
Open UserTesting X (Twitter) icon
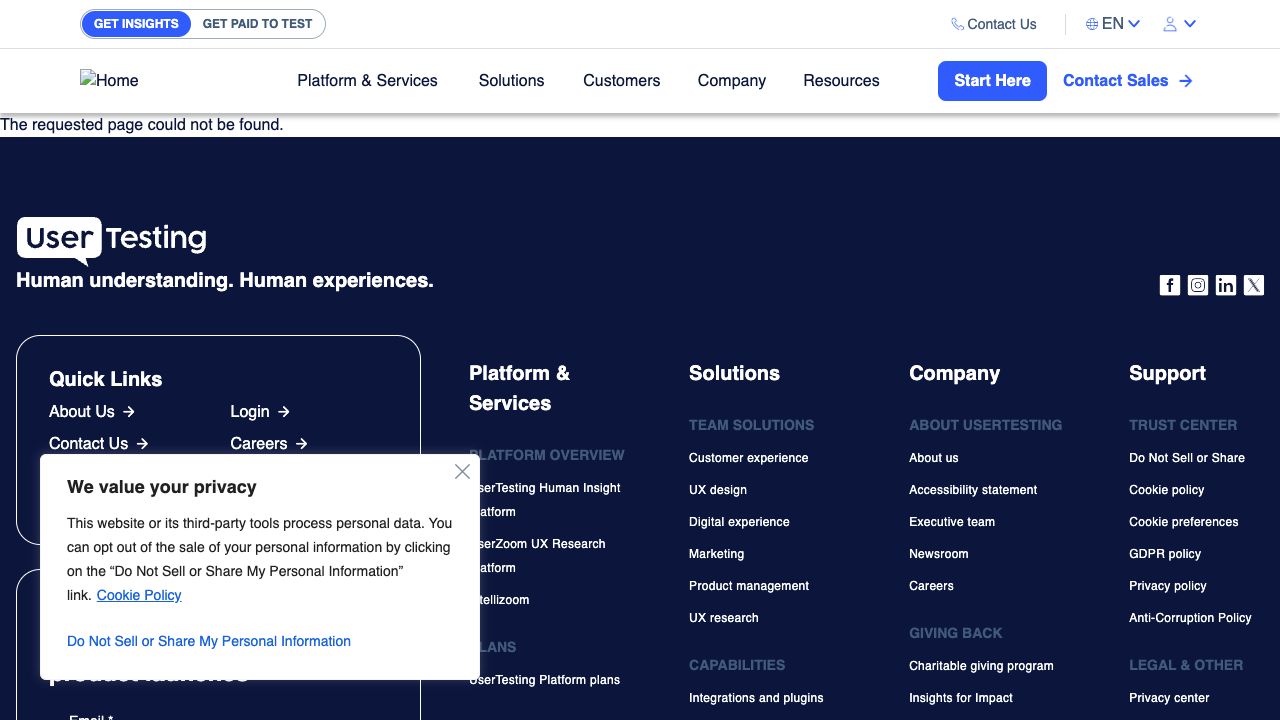pos(1253,285)
